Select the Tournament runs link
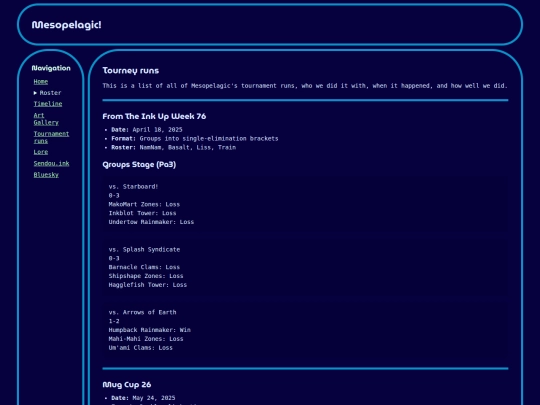The width and height of the screenshot is (540, 405). 51,137
